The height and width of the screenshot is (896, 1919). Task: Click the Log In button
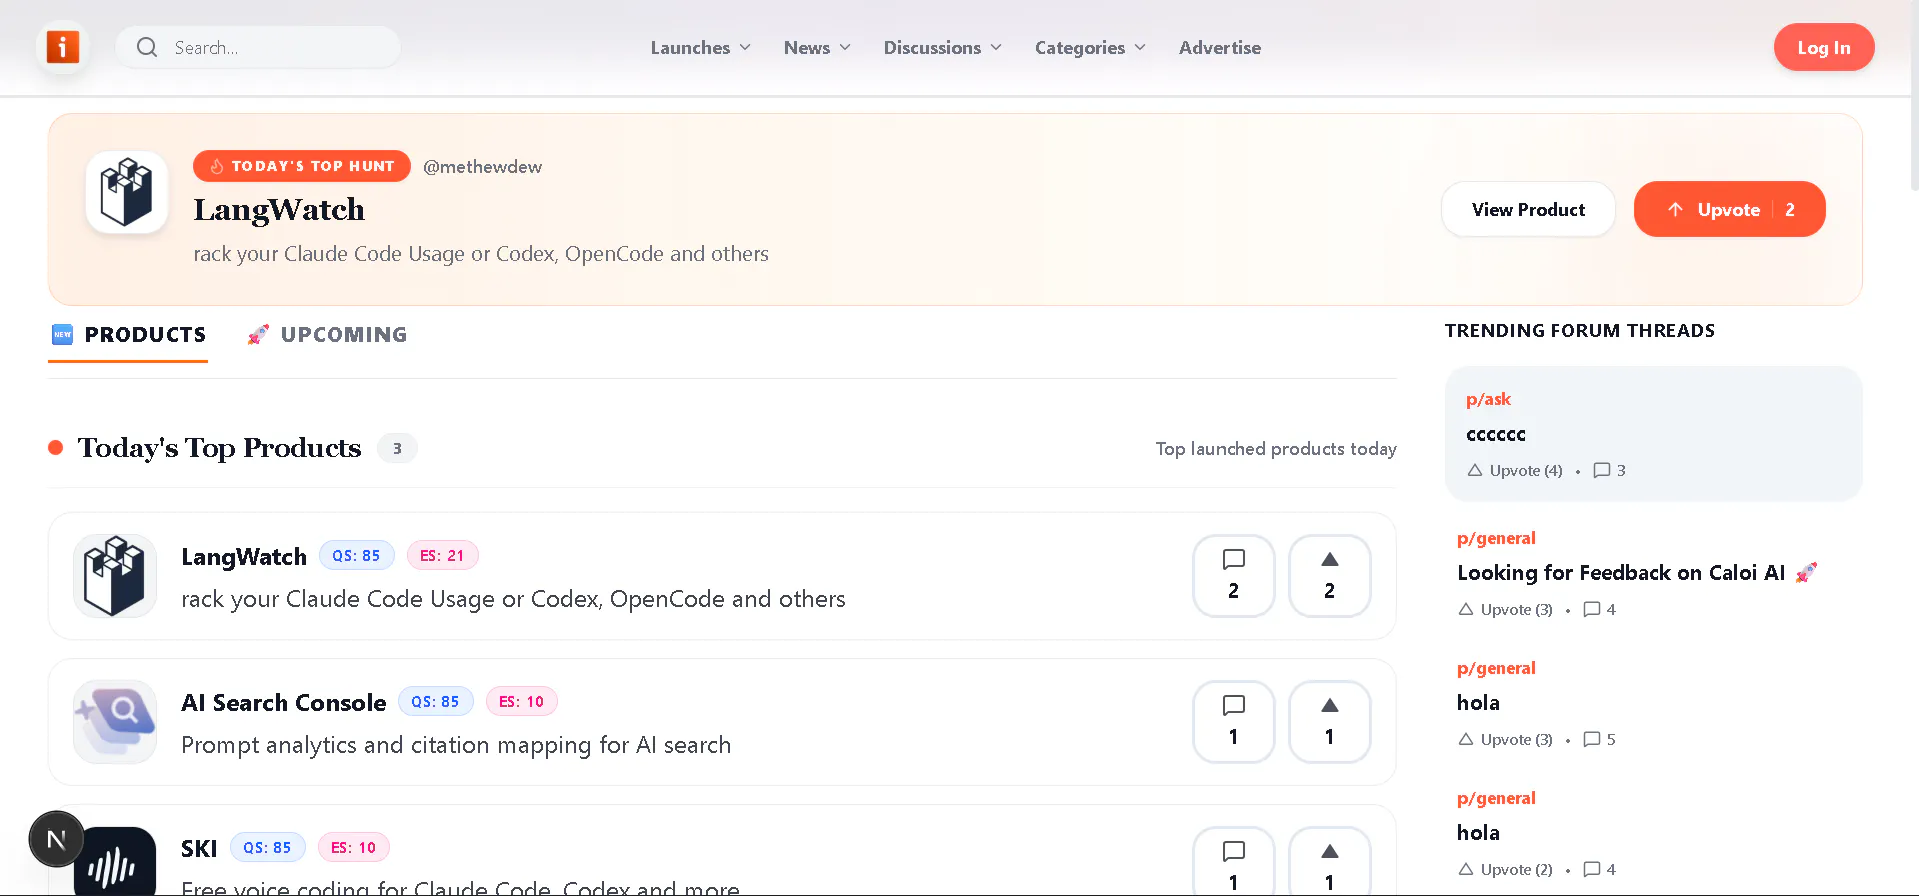(x=1824, y=47)
